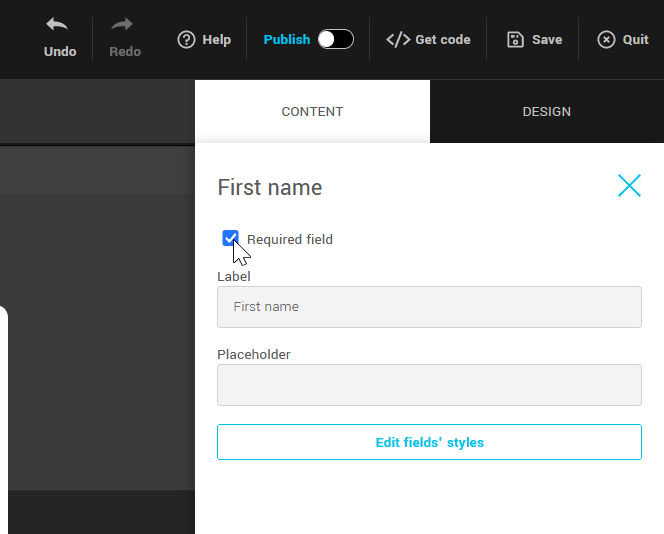Switch to the DESIGN tab
The height and width of the screenshot is (534, 664).
(546, 112)
